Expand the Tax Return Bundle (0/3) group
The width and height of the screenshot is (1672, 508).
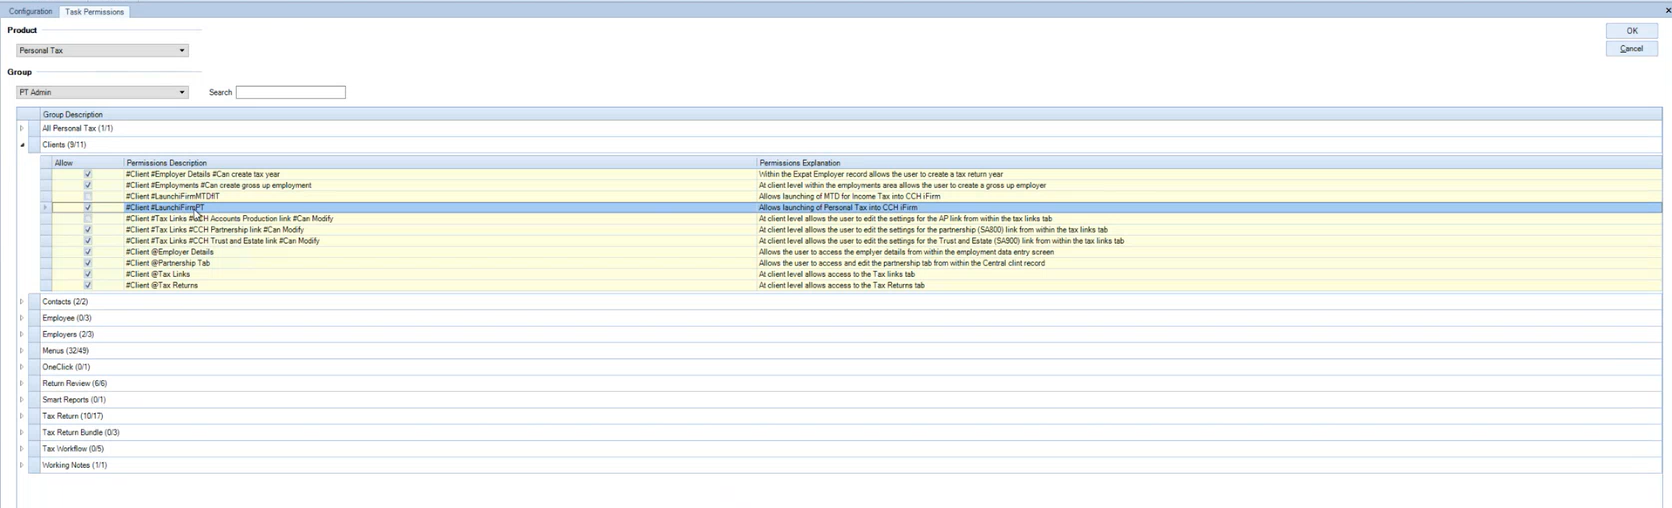coord(22,432)
